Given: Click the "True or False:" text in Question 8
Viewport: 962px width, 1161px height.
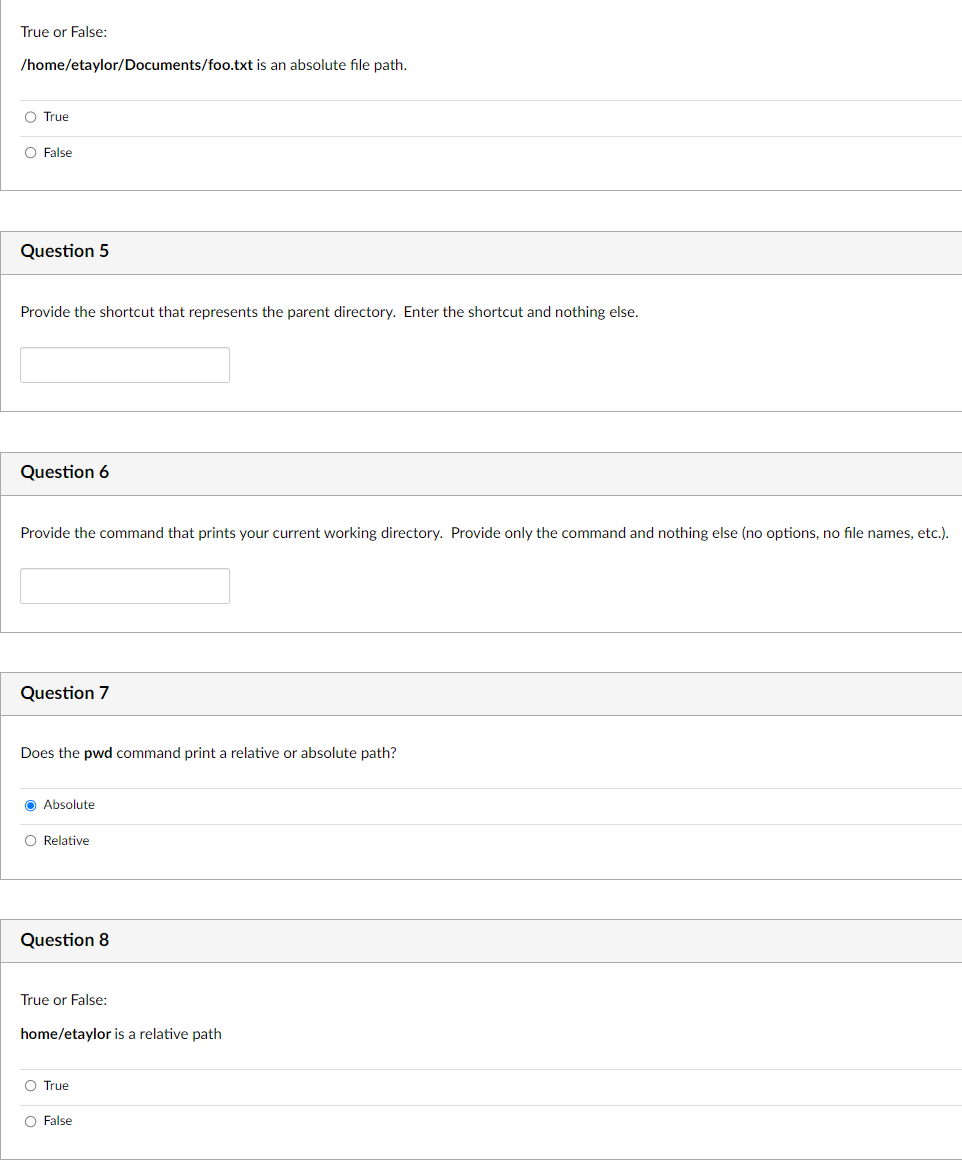Looking at the screenshot, I should pos(64,1000).
